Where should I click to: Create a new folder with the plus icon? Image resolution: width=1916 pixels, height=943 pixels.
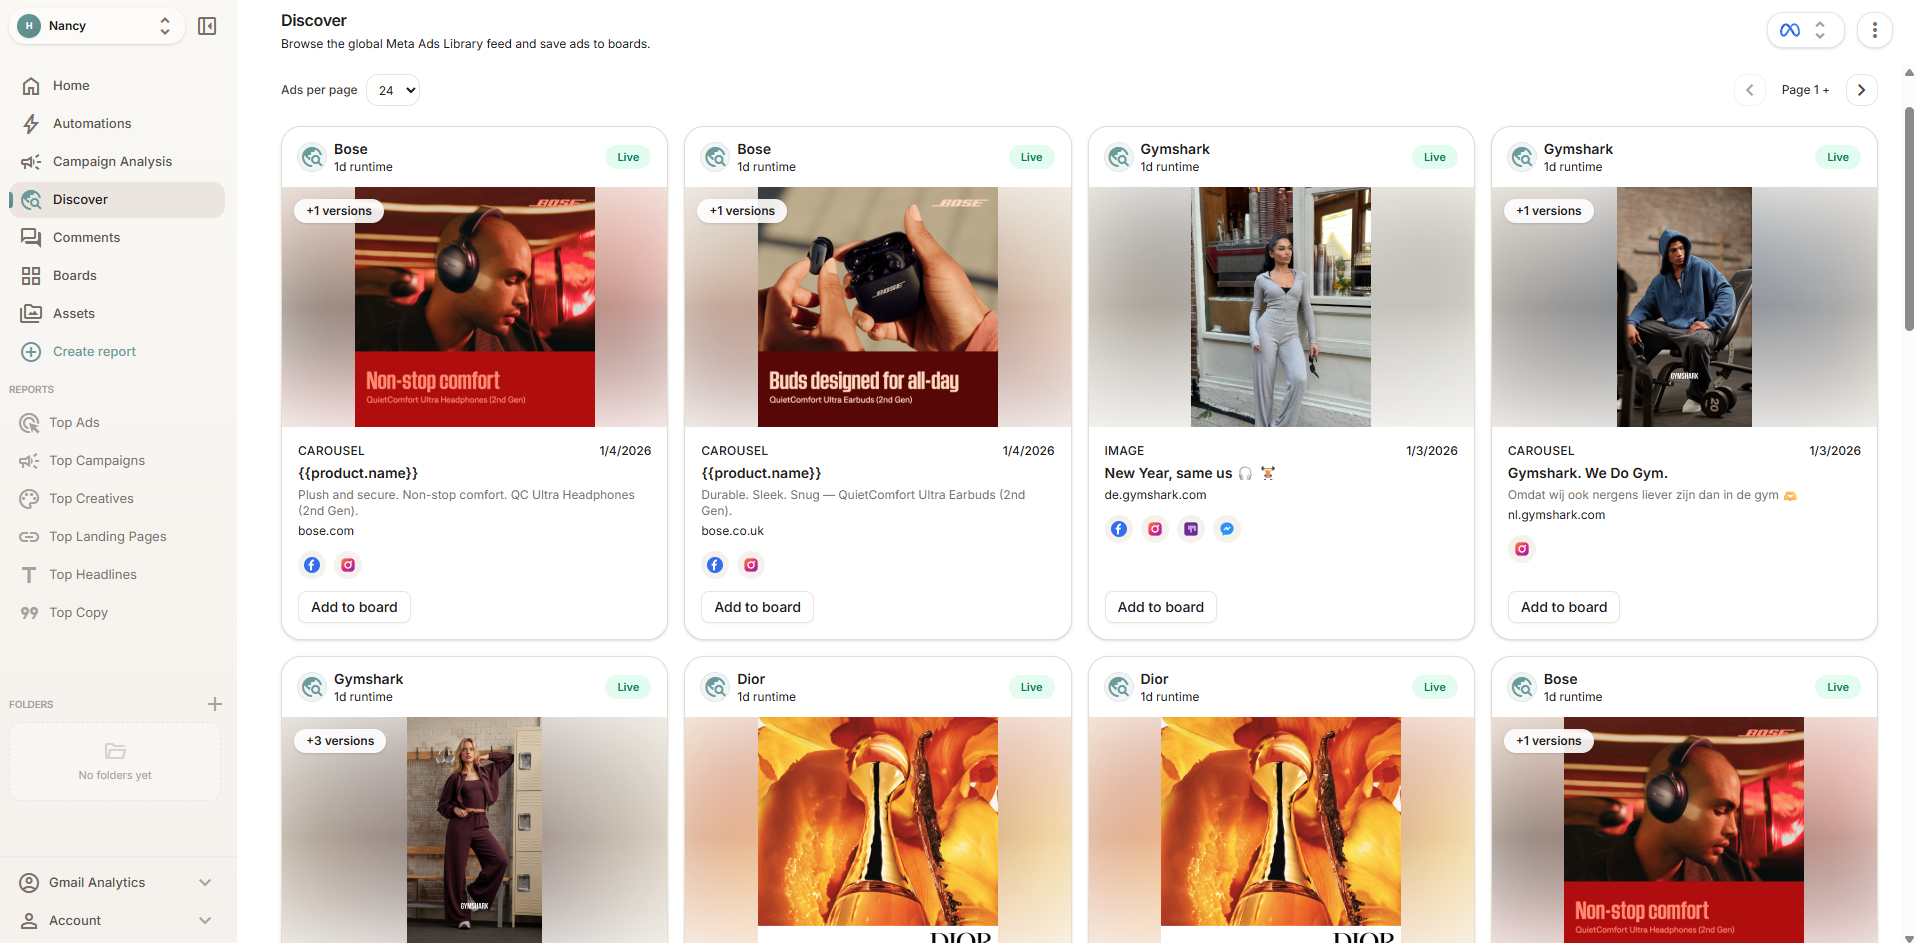point(215,703)
